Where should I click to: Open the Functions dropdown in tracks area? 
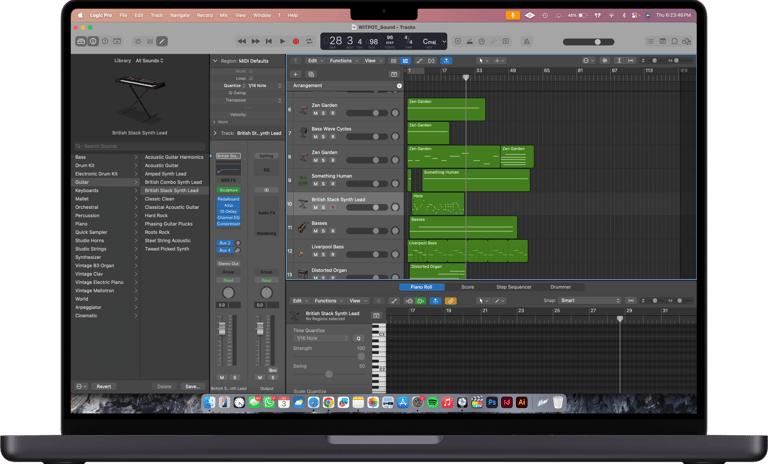pos(342,61)
